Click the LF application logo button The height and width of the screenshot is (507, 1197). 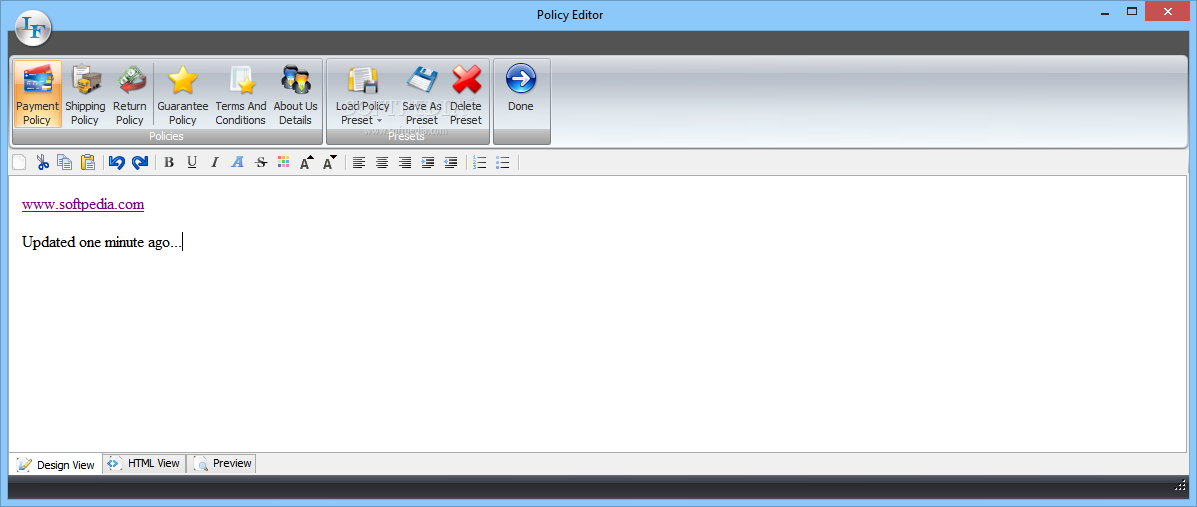[x=33, y=27]
